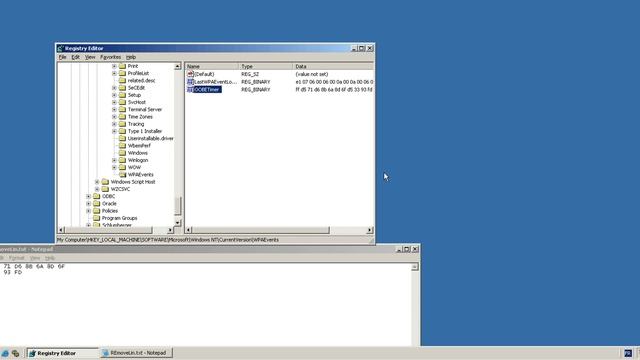Click the LastWPAEventLogged binary value icon
Viewport: 640px width, 360px height.
(x=190, y=82)
